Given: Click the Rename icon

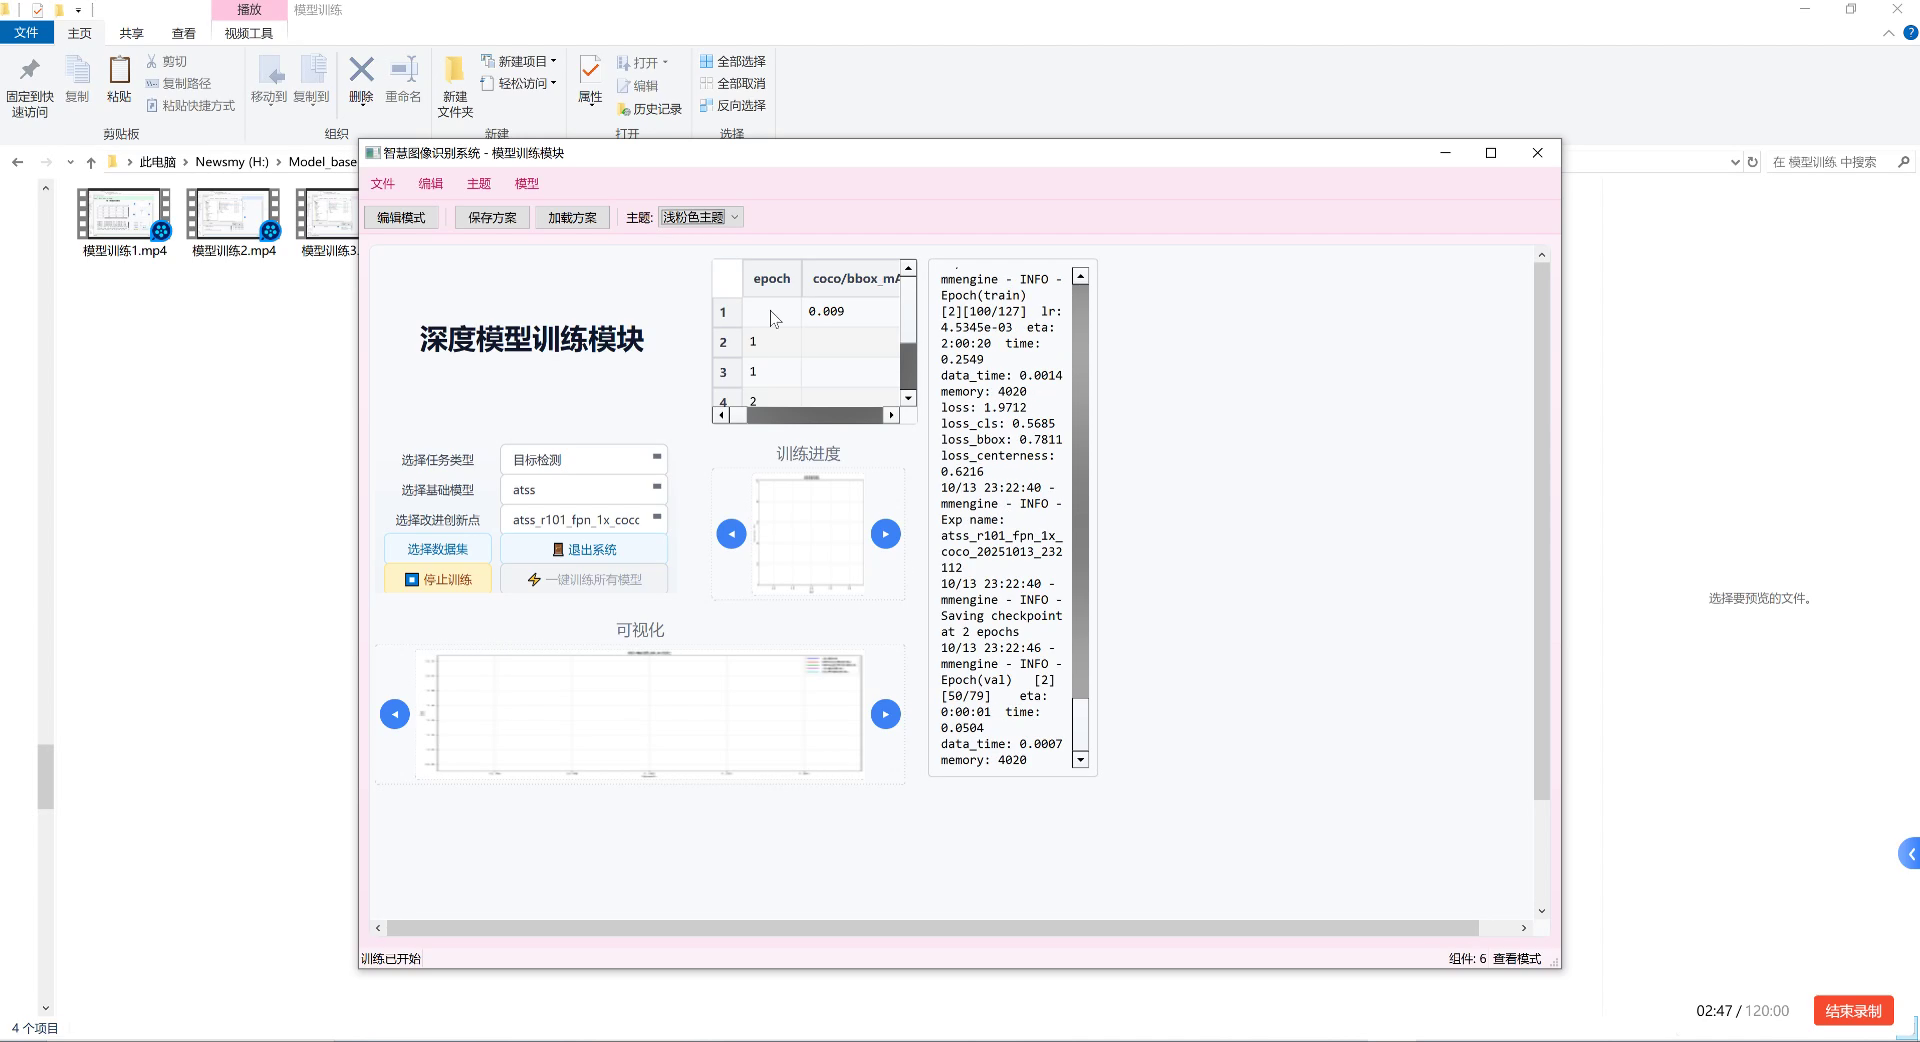Looking at the screenshot, I should coord(403,70).
